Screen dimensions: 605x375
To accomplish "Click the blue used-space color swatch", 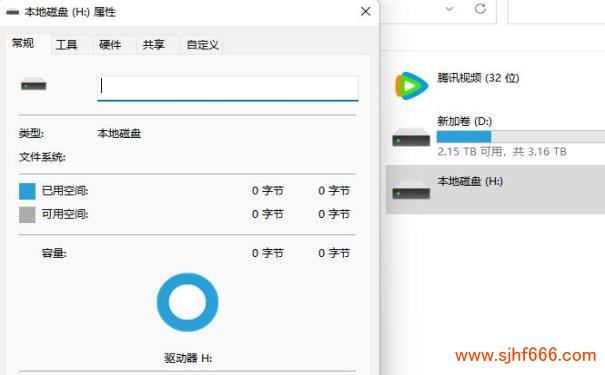I will (x=27, y=191).
